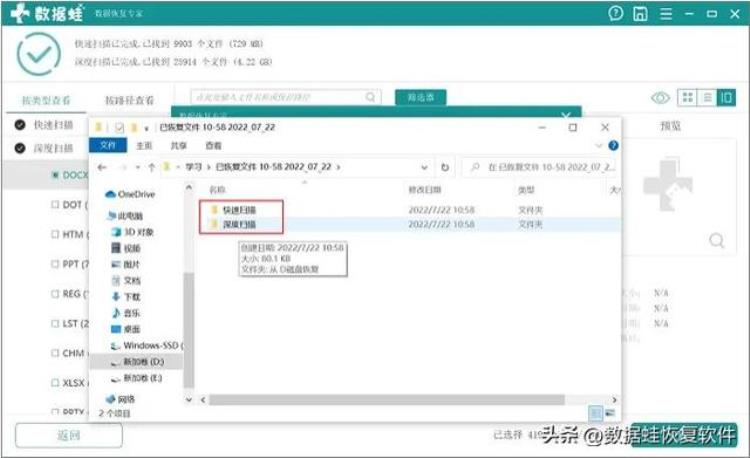The width and height of the screenshot is (750, 458).
Task: Select the details view icon in Explorer status bar
Action: [x=595, y=413]
